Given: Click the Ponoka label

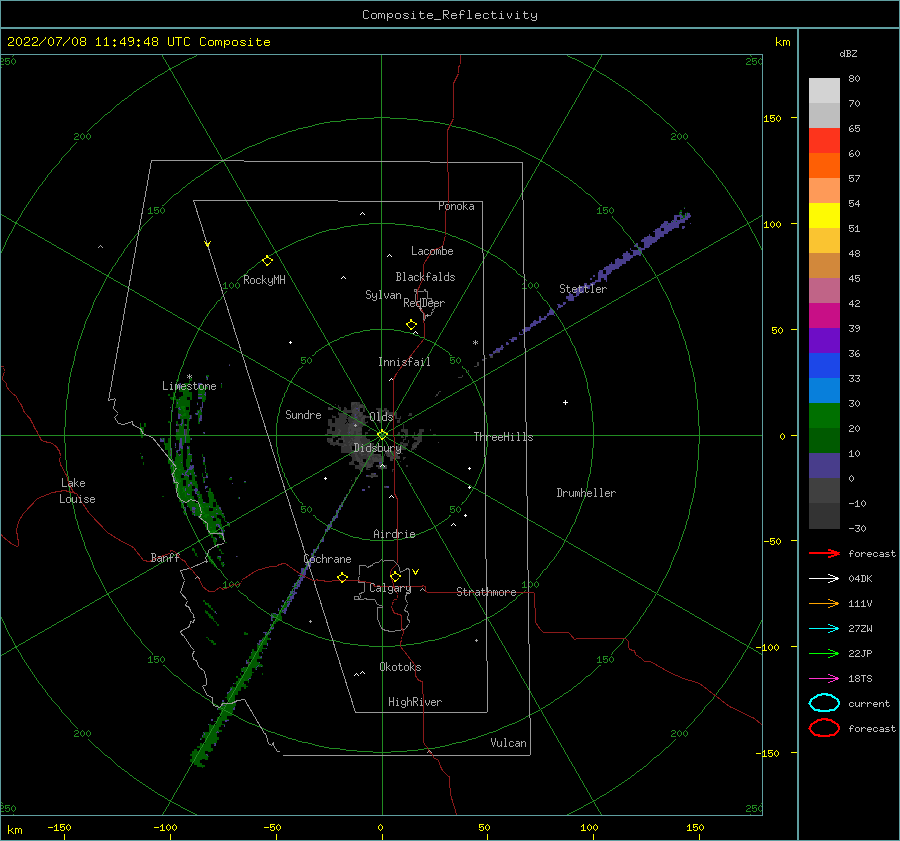Looking at the screenshot, I should tap(456, 207).
